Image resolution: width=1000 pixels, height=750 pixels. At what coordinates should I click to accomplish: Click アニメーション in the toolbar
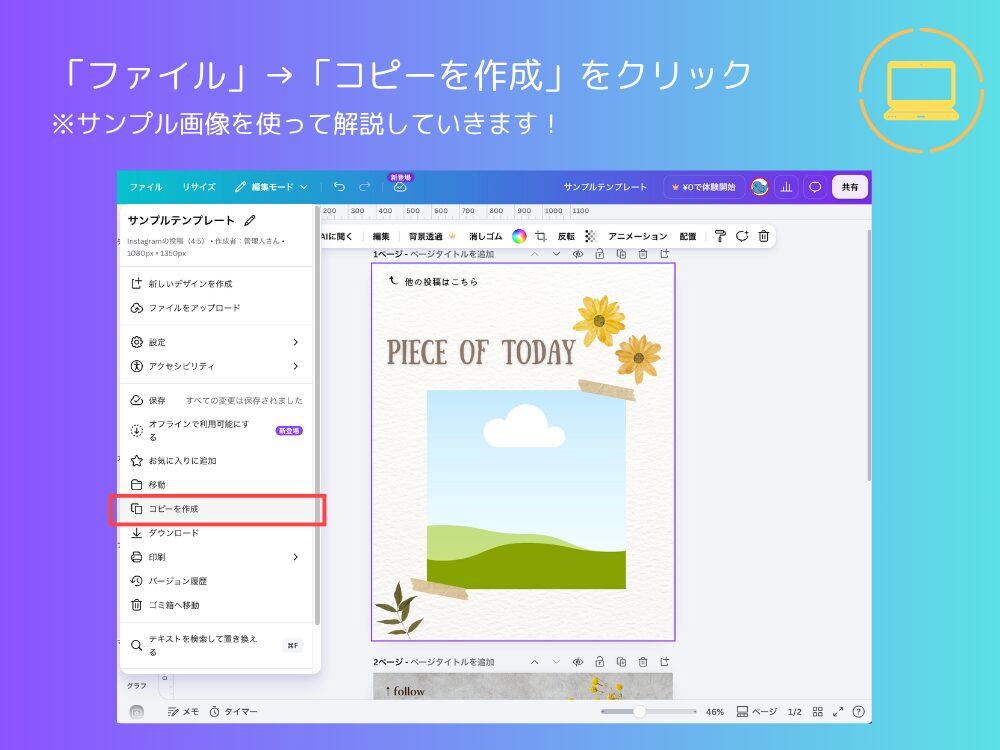(637, 237)
